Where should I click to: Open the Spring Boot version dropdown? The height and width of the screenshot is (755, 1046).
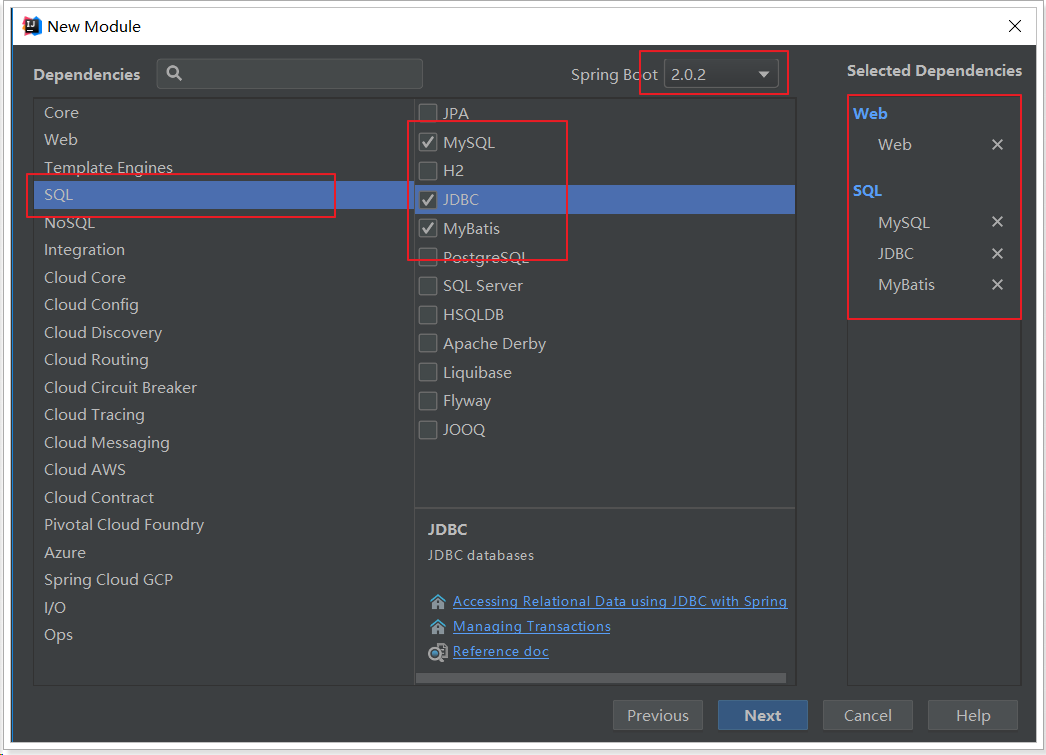721,74
